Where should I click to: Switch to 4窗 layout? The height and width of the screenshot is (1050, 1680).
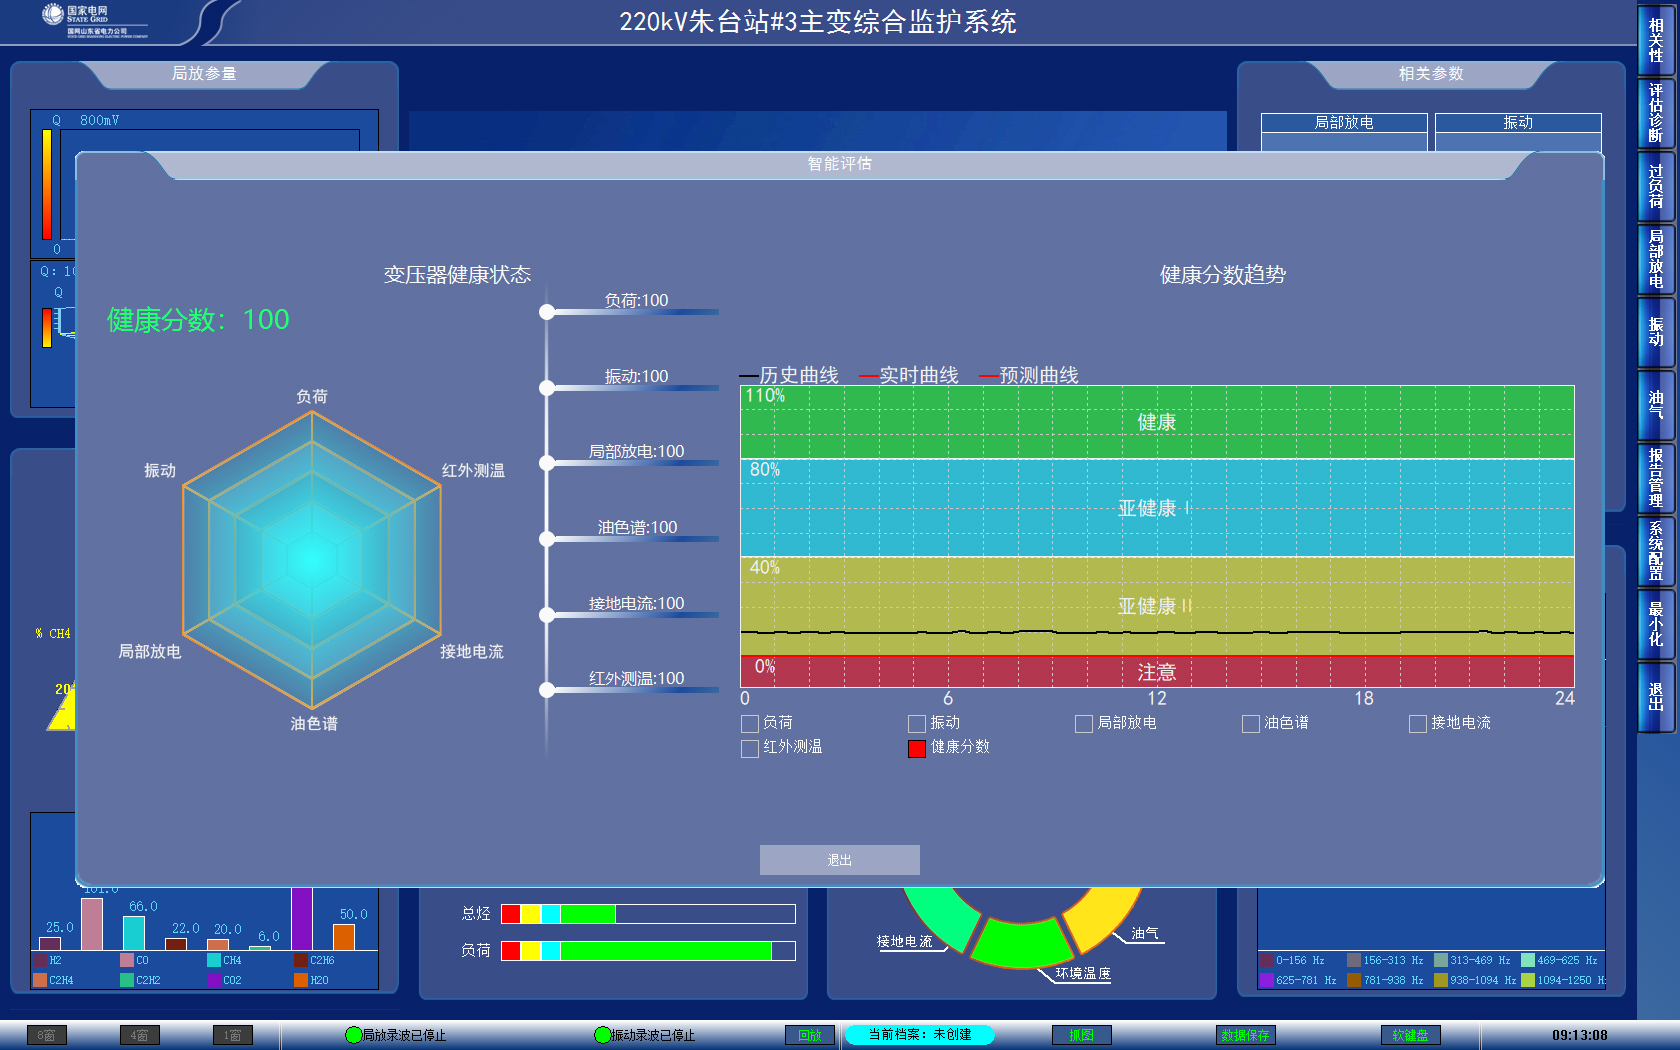139,1035
